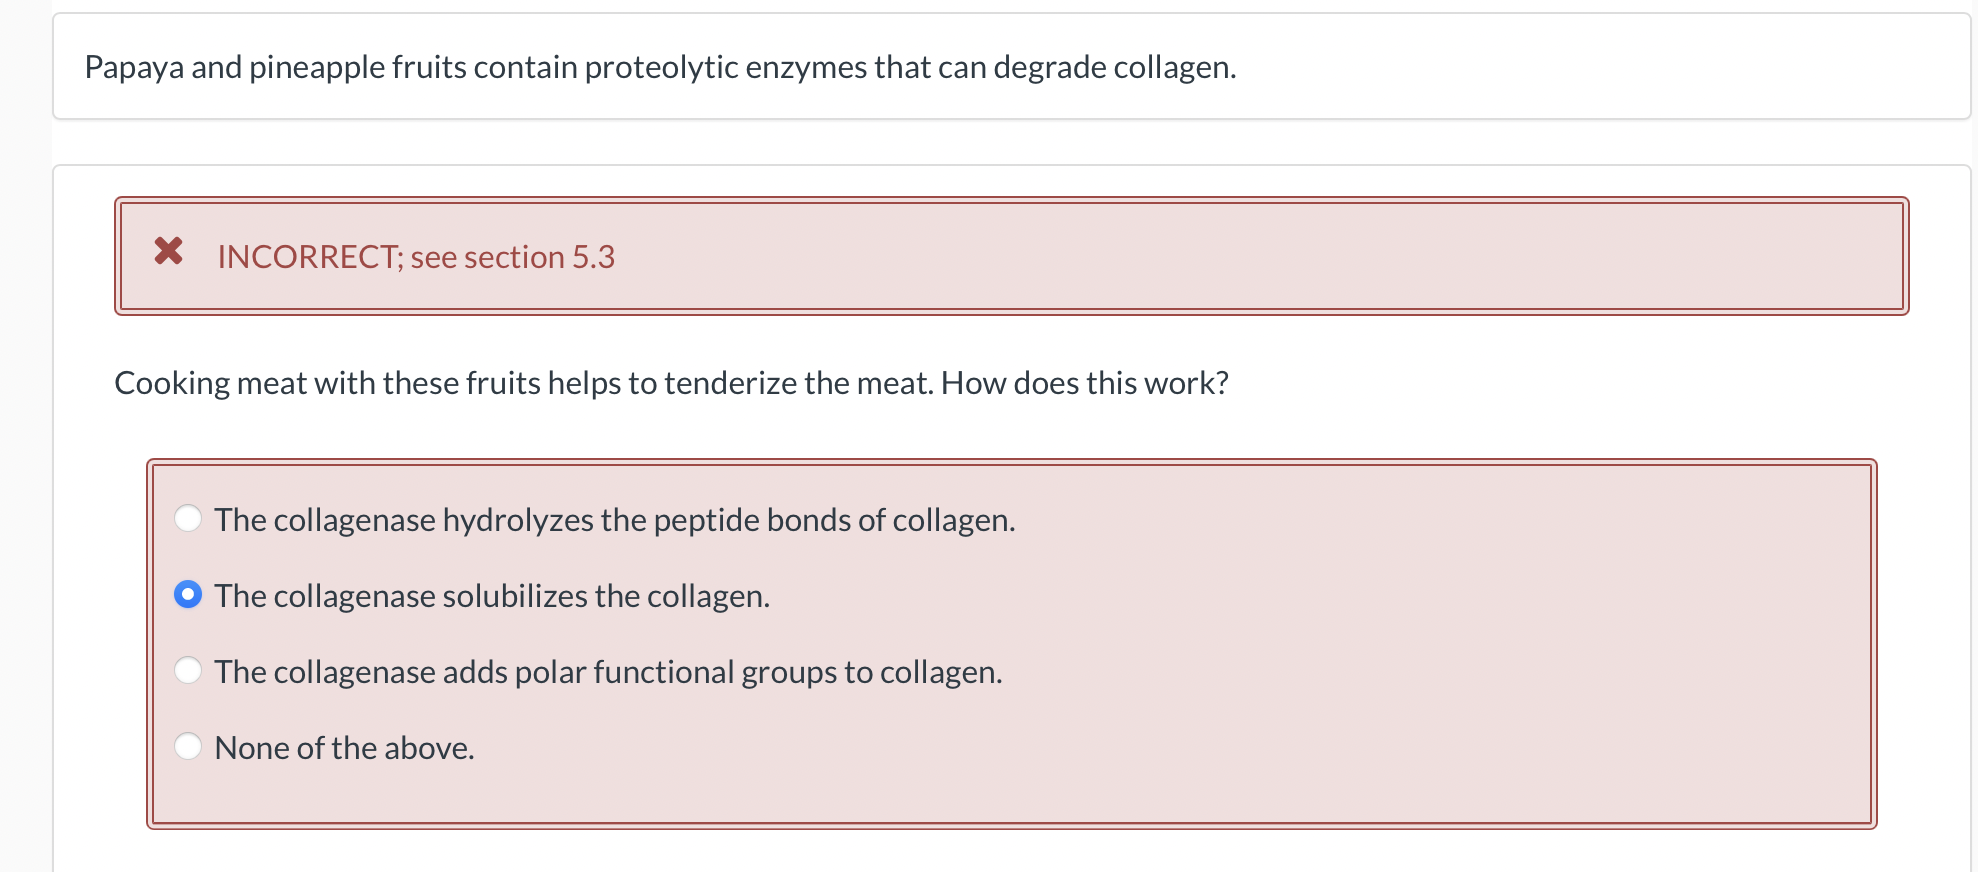This screenshot has height=872, width=1978.
Task: Click 'How does this work?' in the question
Action: tap(1084, 383)
